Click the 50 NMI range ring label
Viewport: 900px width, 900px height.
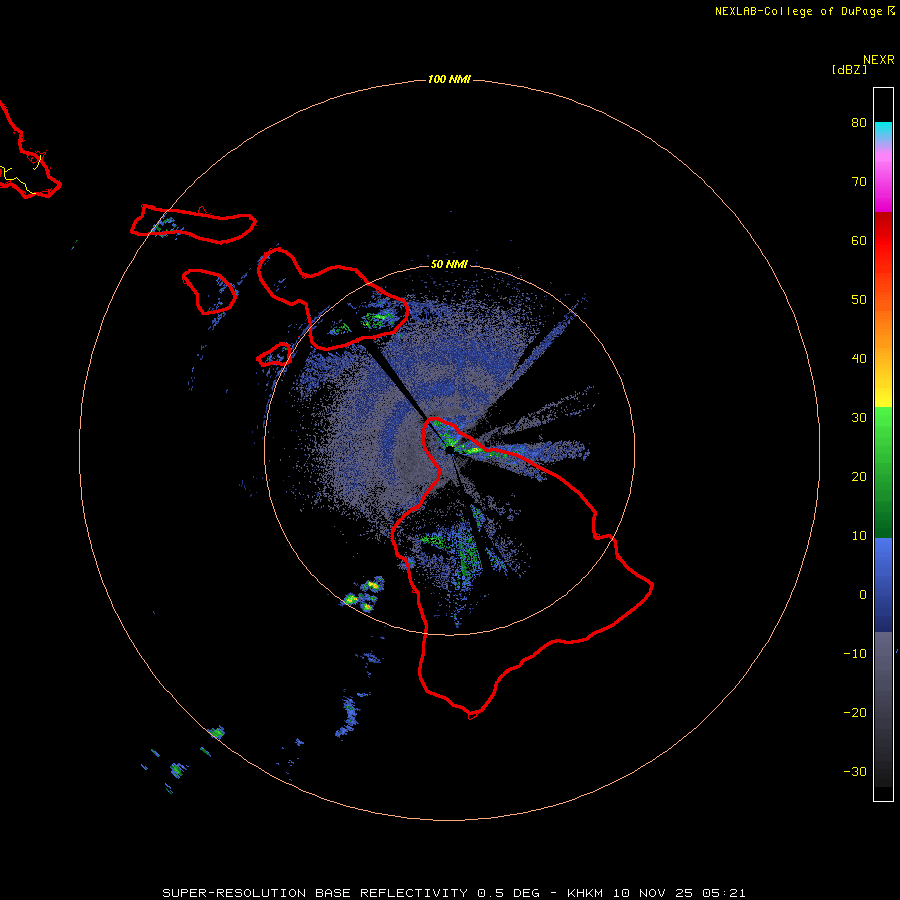(x=449, y=265)
